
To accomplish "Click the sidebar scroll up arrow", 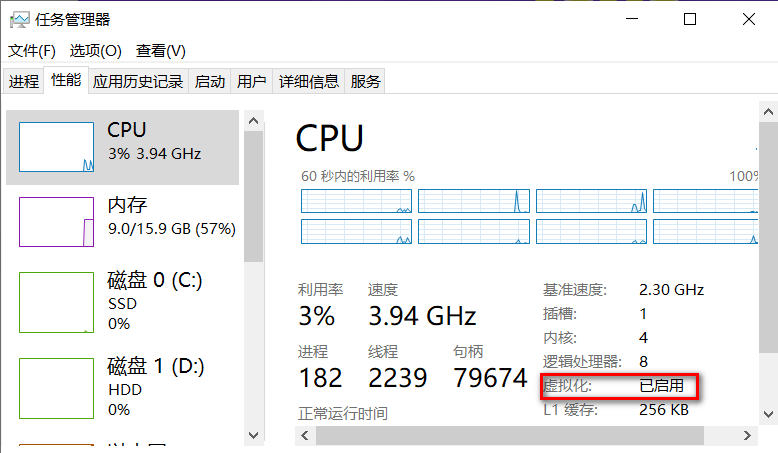I will 254,121.
